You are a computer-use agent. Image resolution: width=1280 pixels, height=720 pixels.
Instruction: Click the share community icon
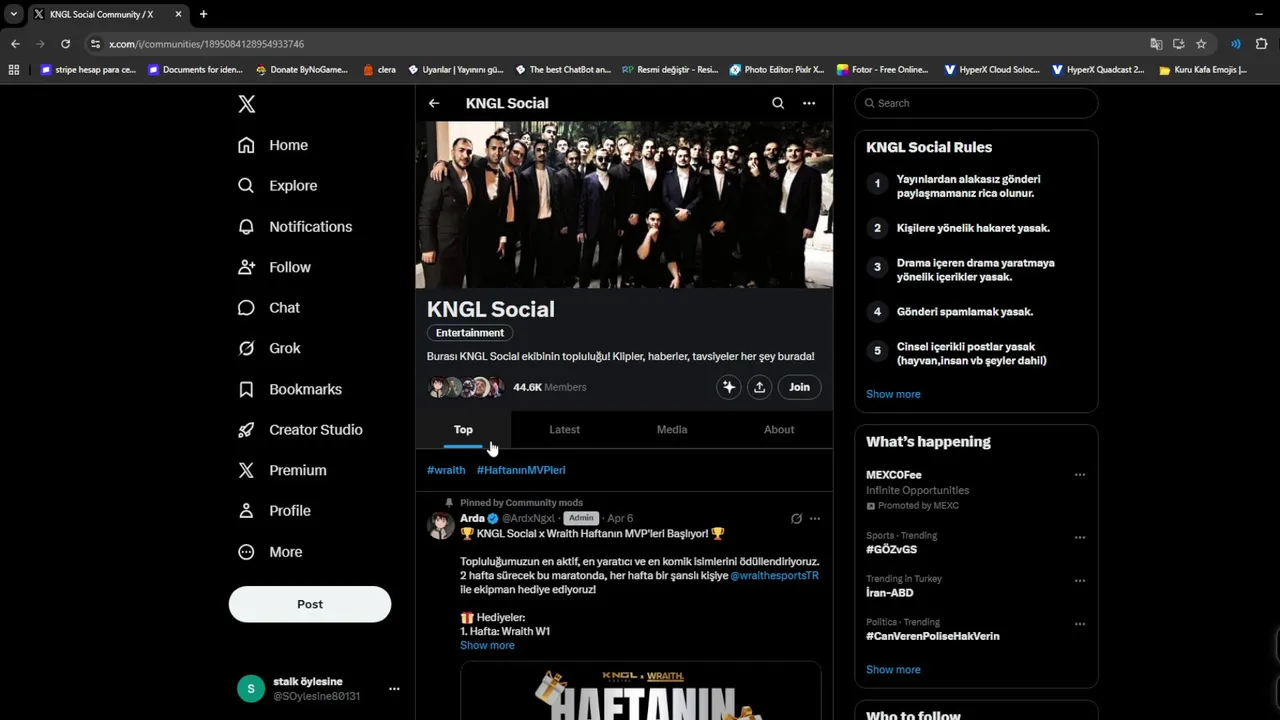[x=760, y=387]
